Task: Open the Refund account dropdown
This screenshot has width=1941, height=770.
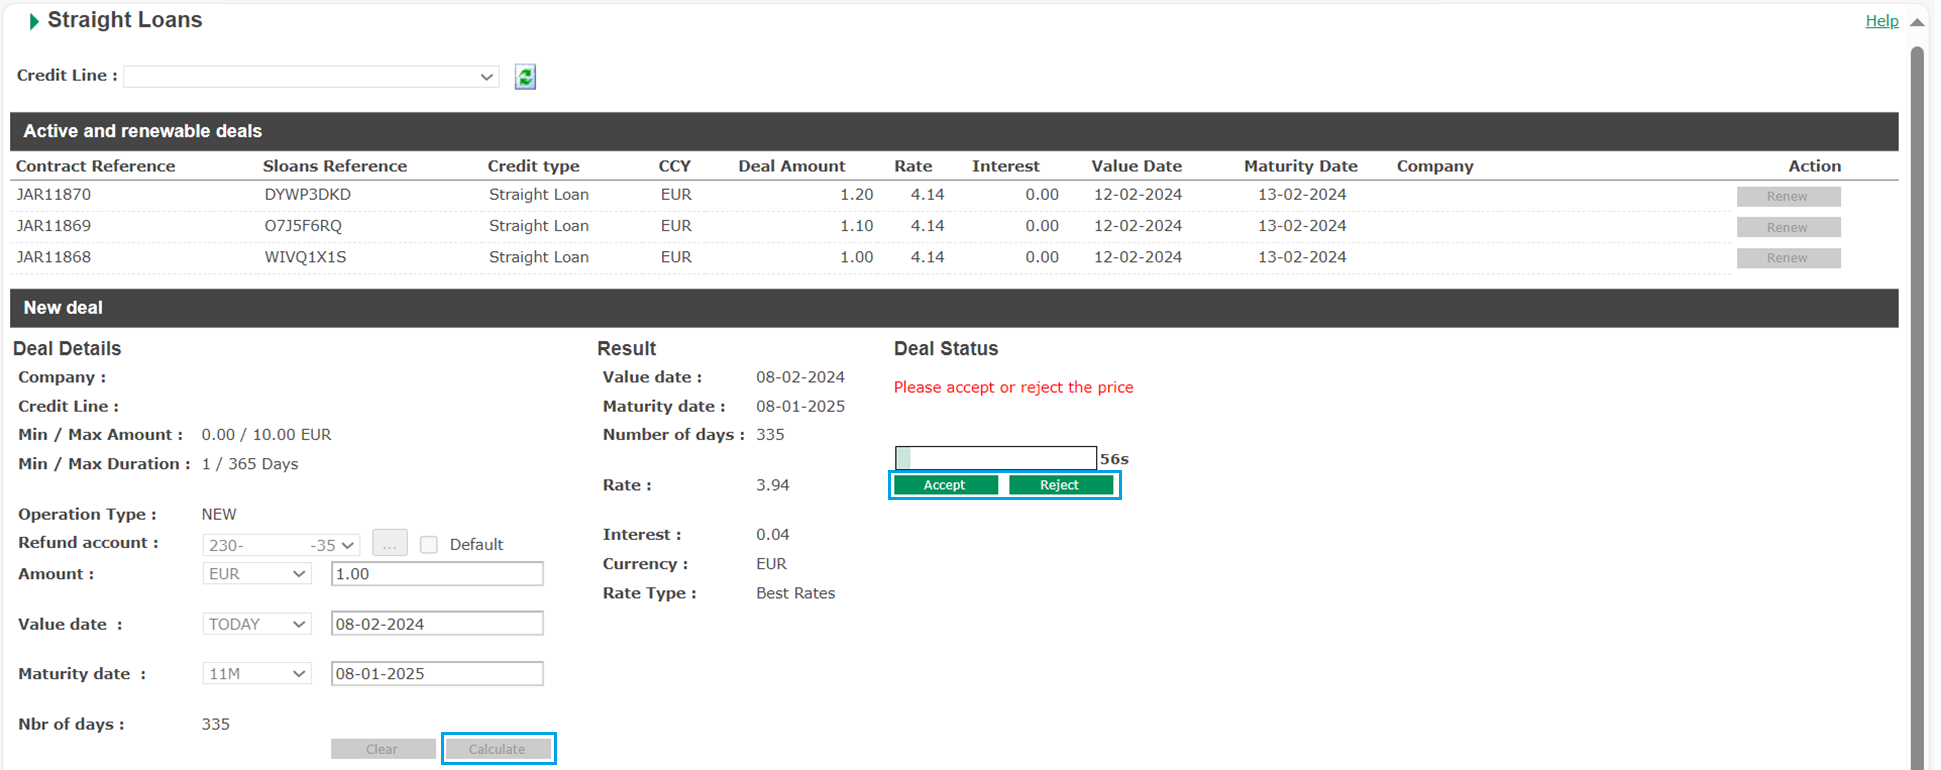Action: click(x=281, y=545)
